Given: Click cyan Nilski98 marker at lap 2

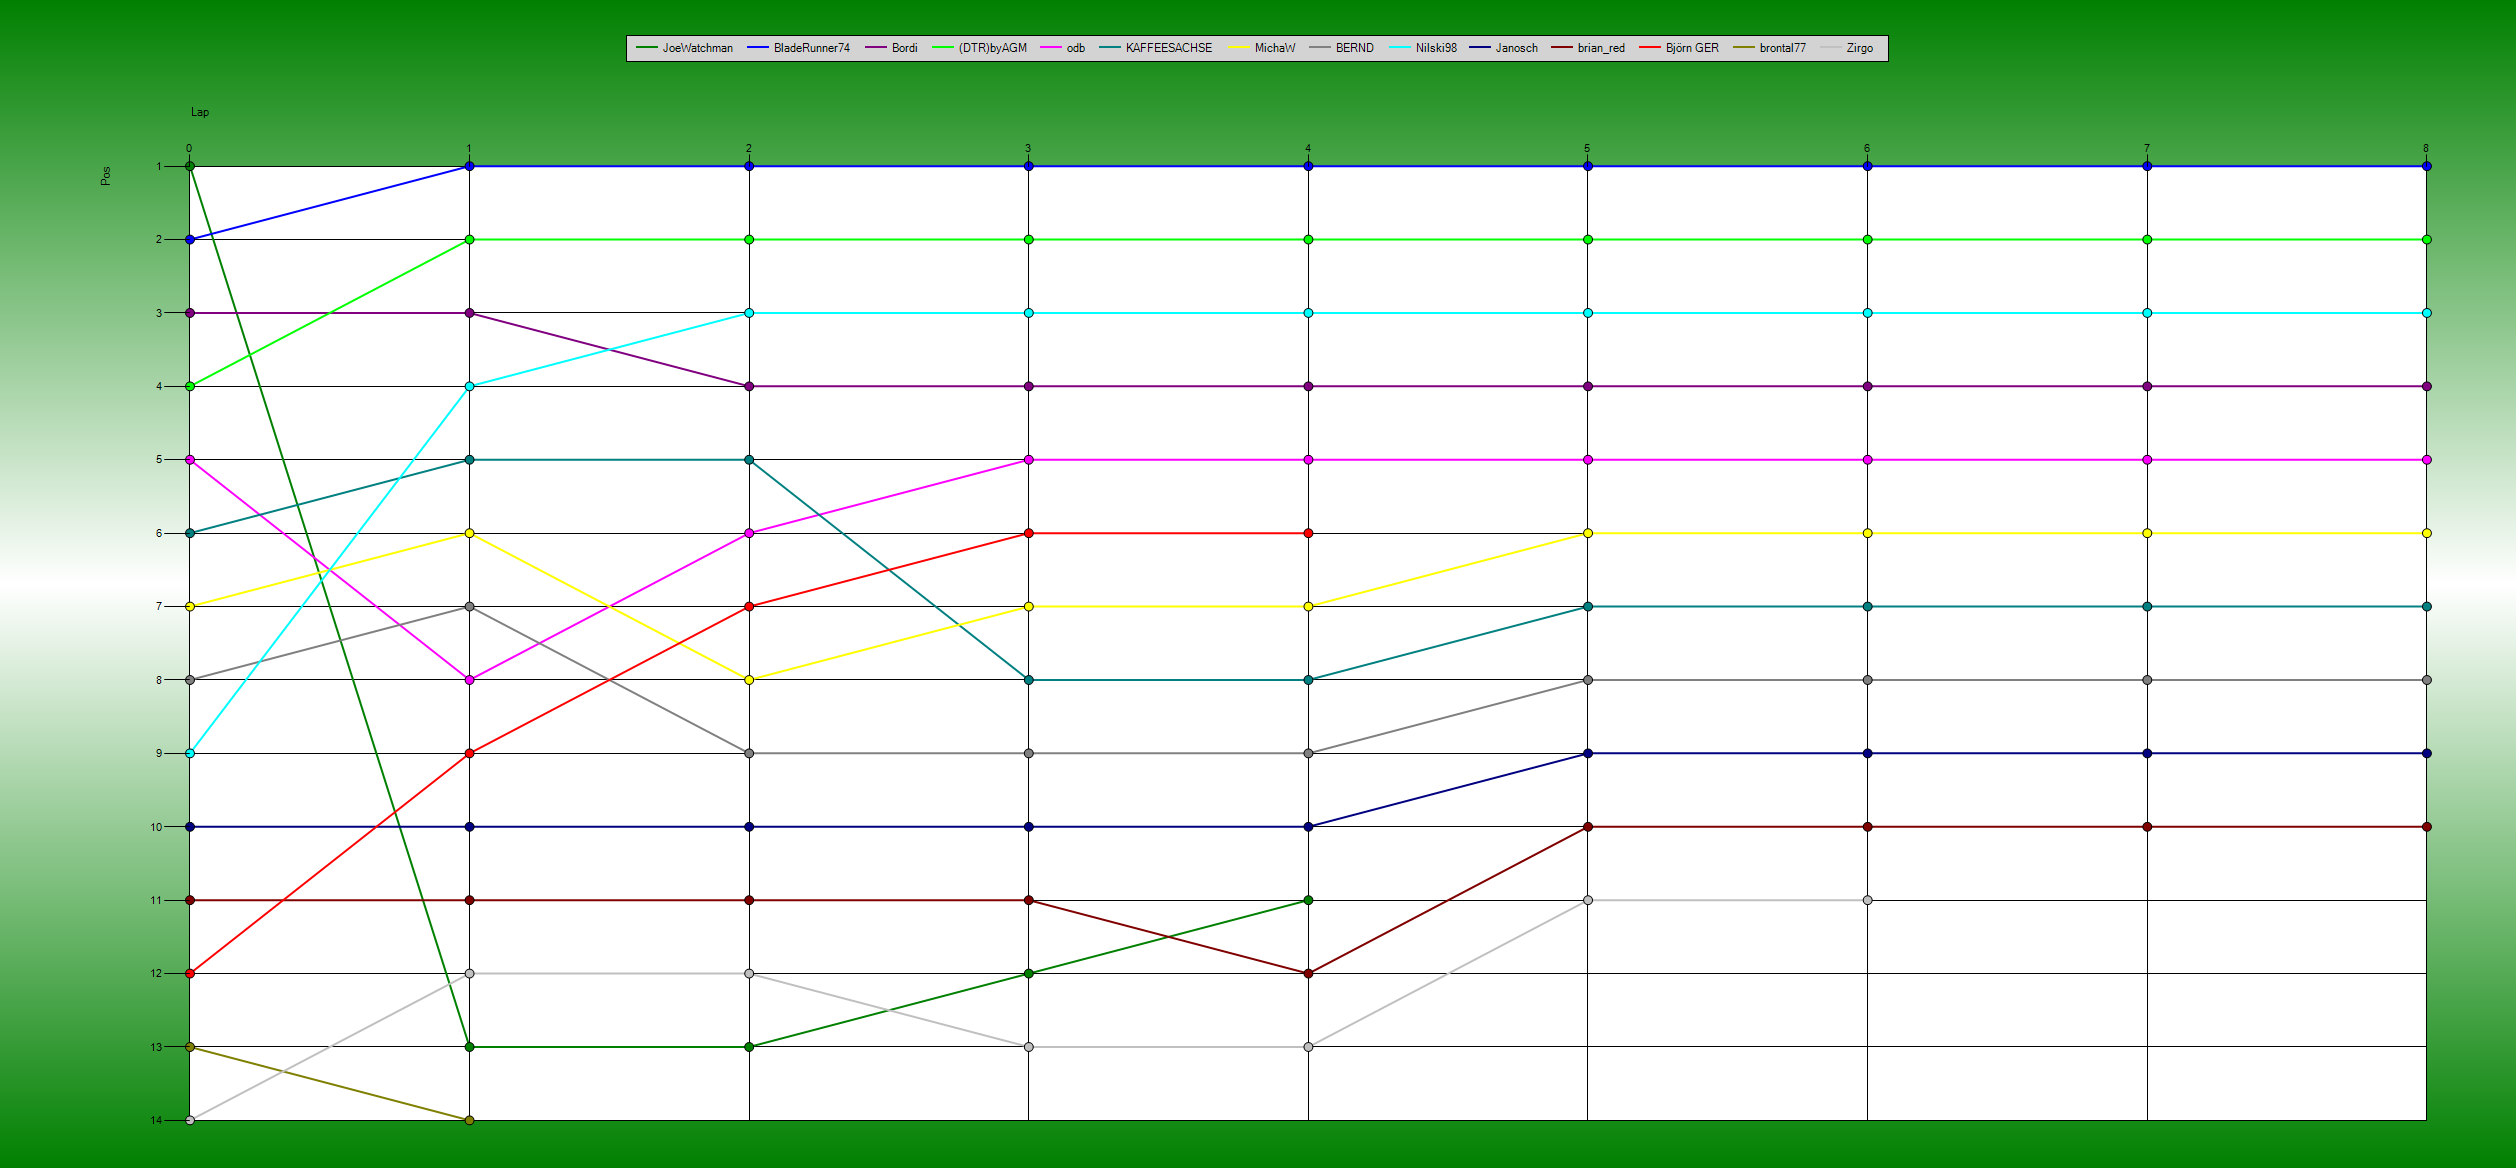Looking at the screenshot, I should 749,313.
